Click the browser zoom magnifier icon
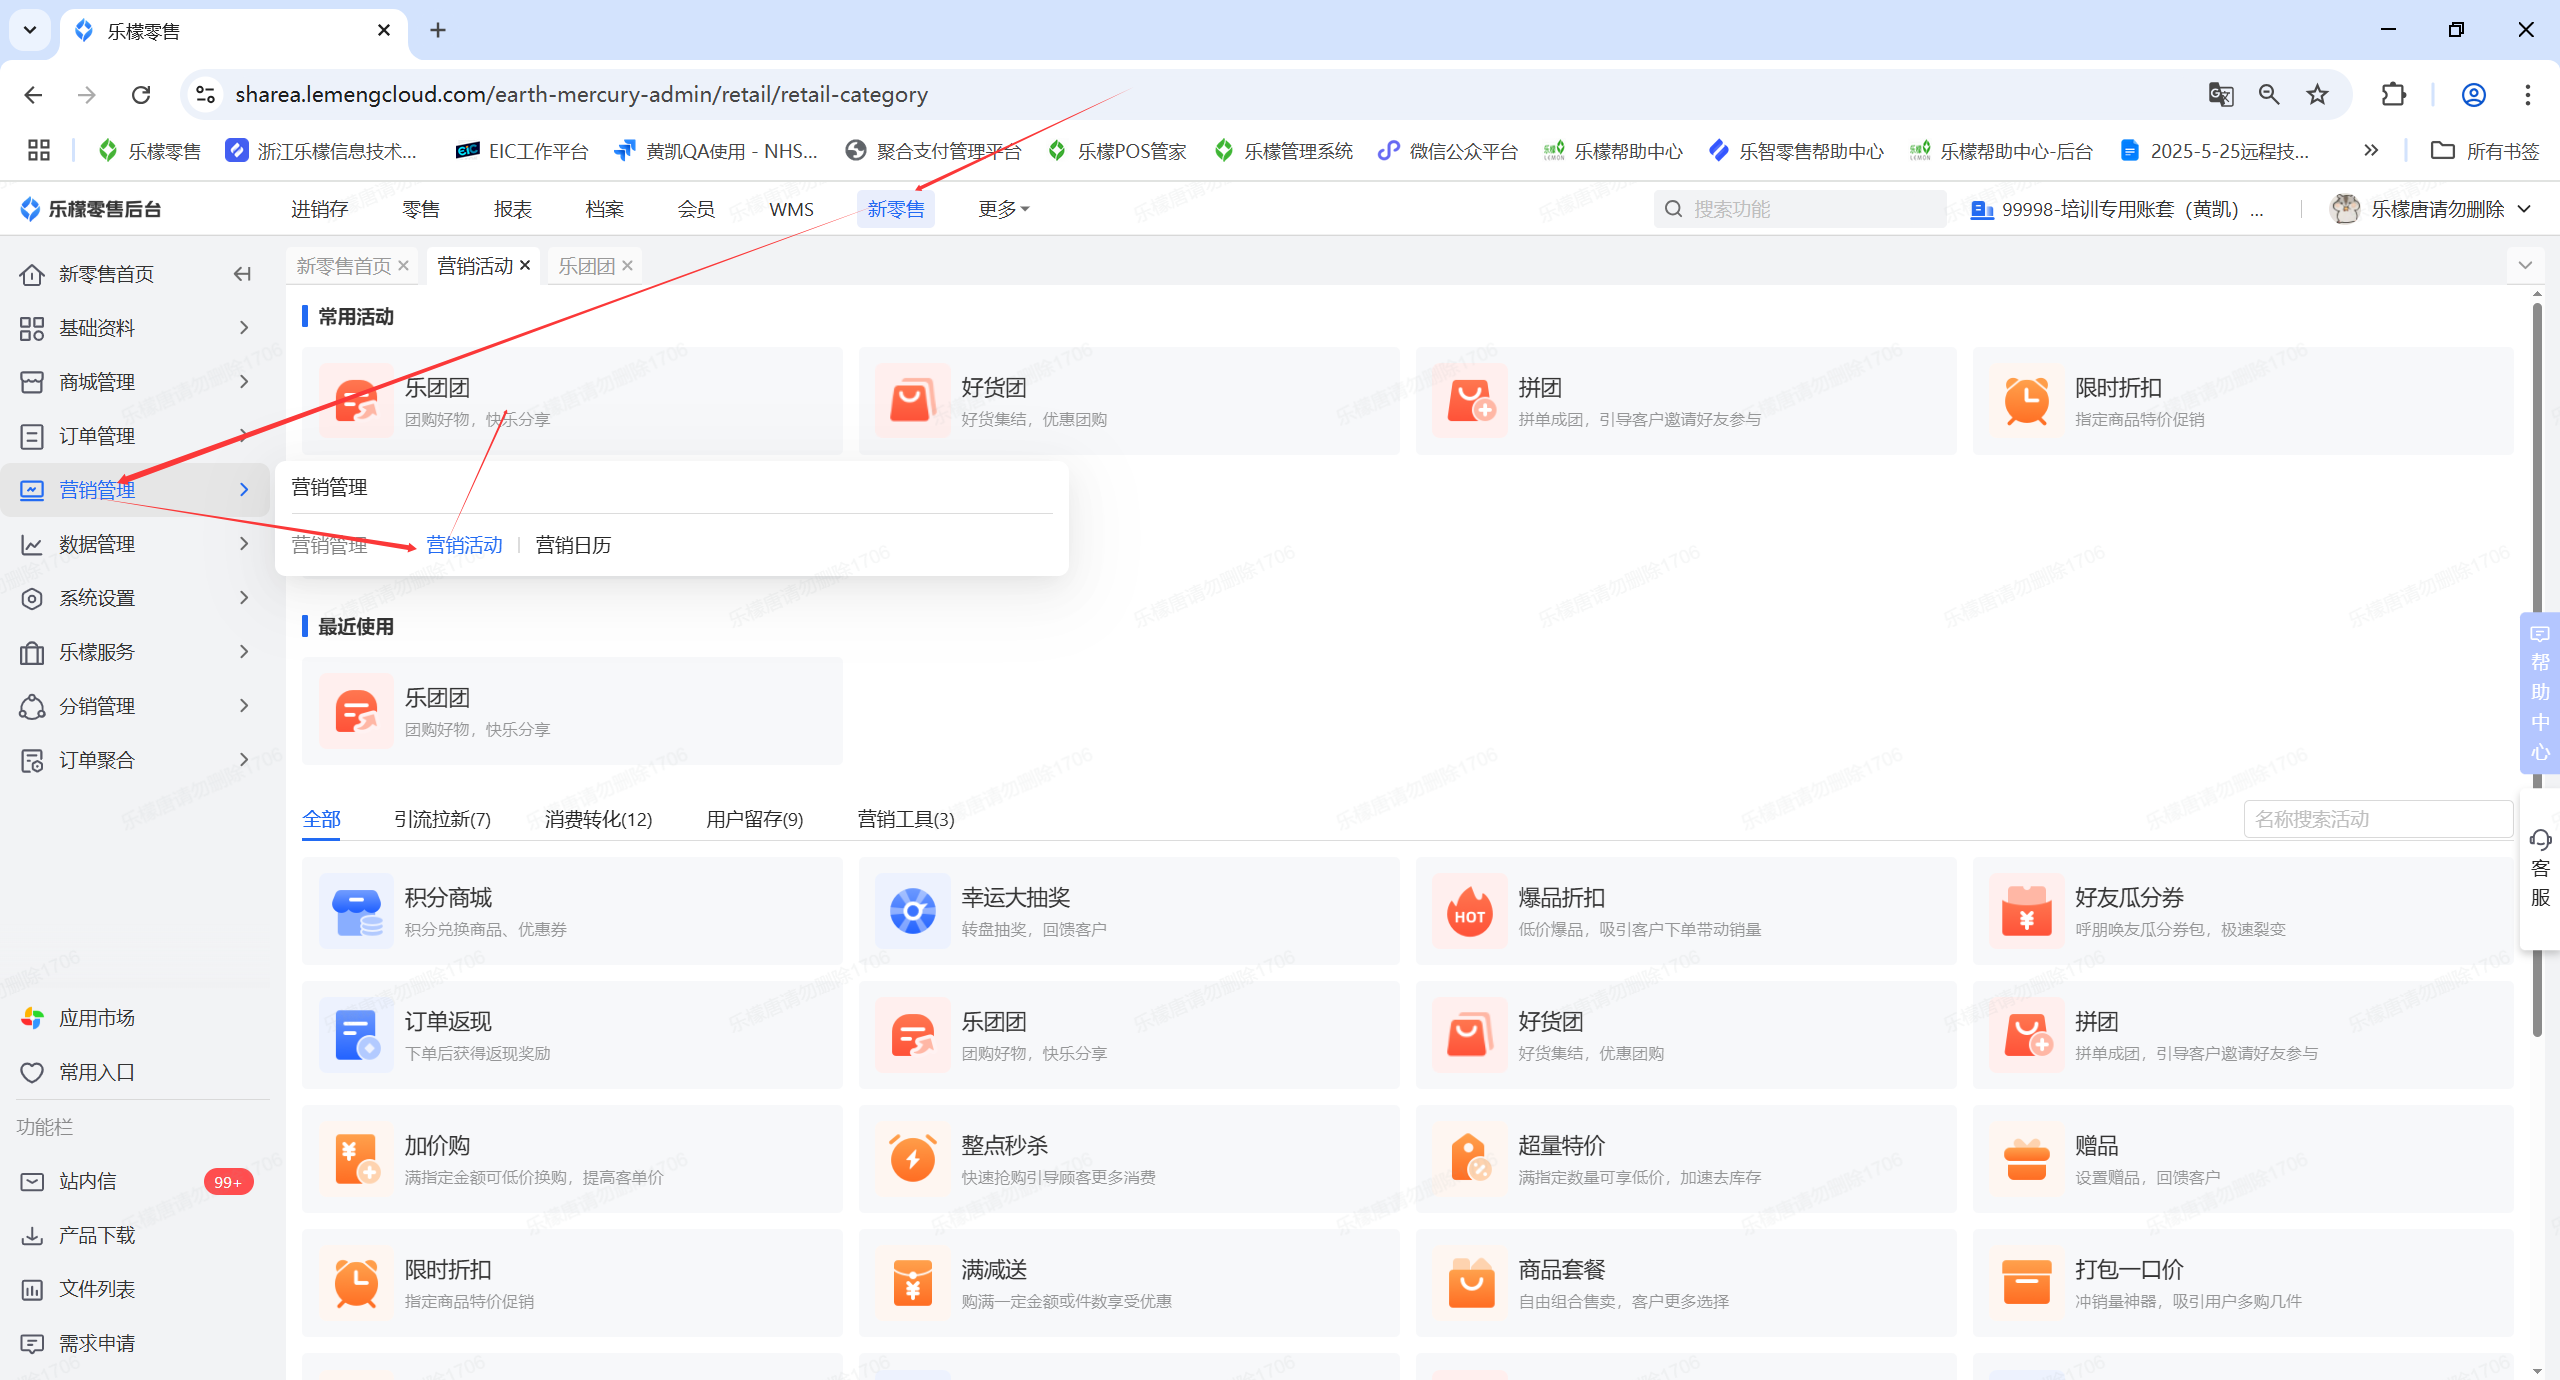 pyautogui.click(x=2269, y=94)
